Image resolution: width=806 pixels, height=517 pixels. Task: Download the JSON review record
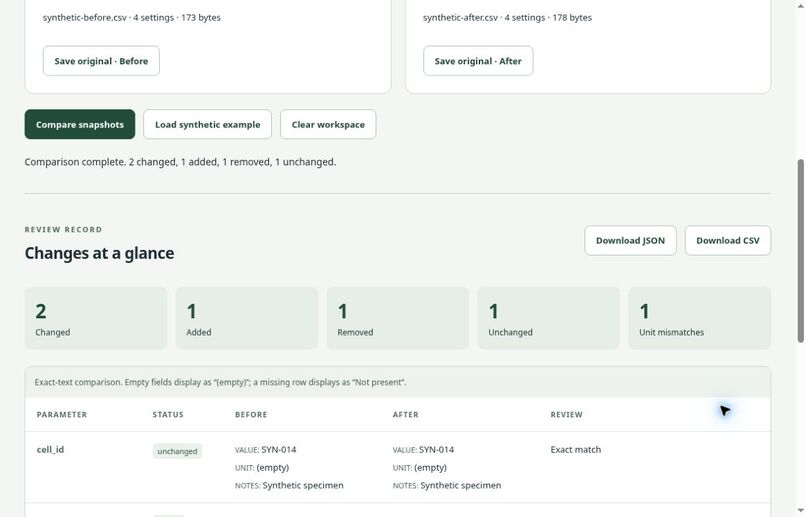pos(630,240)
